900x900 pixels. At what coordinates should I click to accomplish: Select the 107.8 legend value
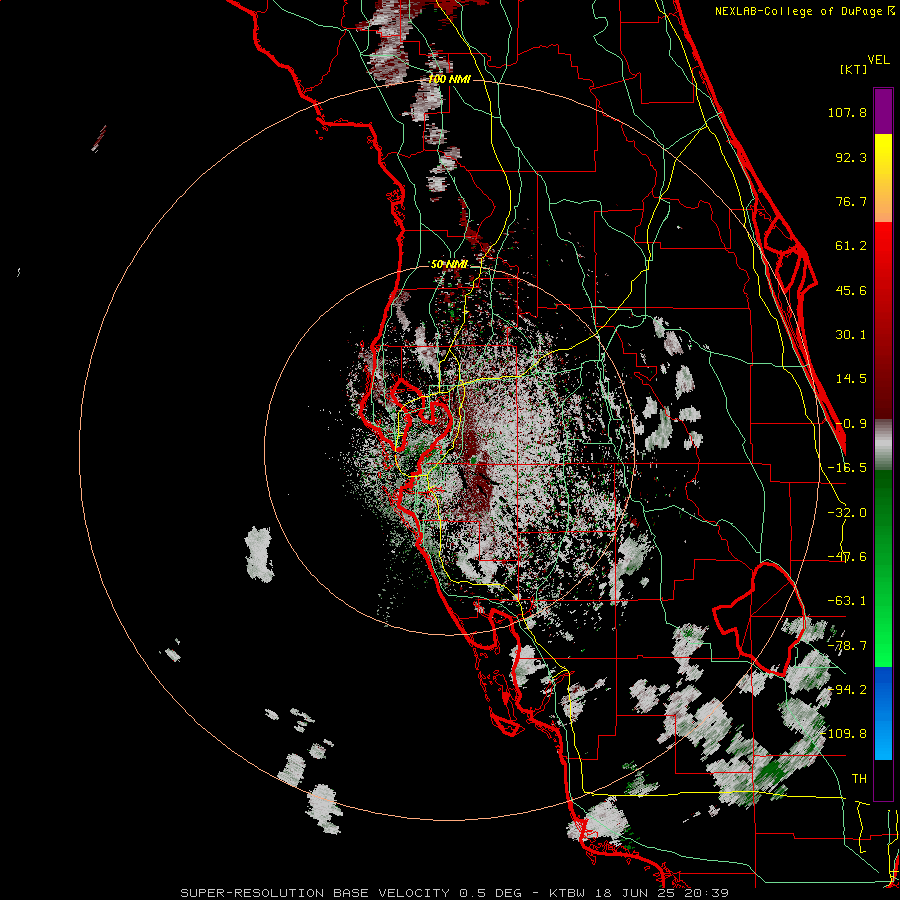pyautogui.click(x=847, y=112)
